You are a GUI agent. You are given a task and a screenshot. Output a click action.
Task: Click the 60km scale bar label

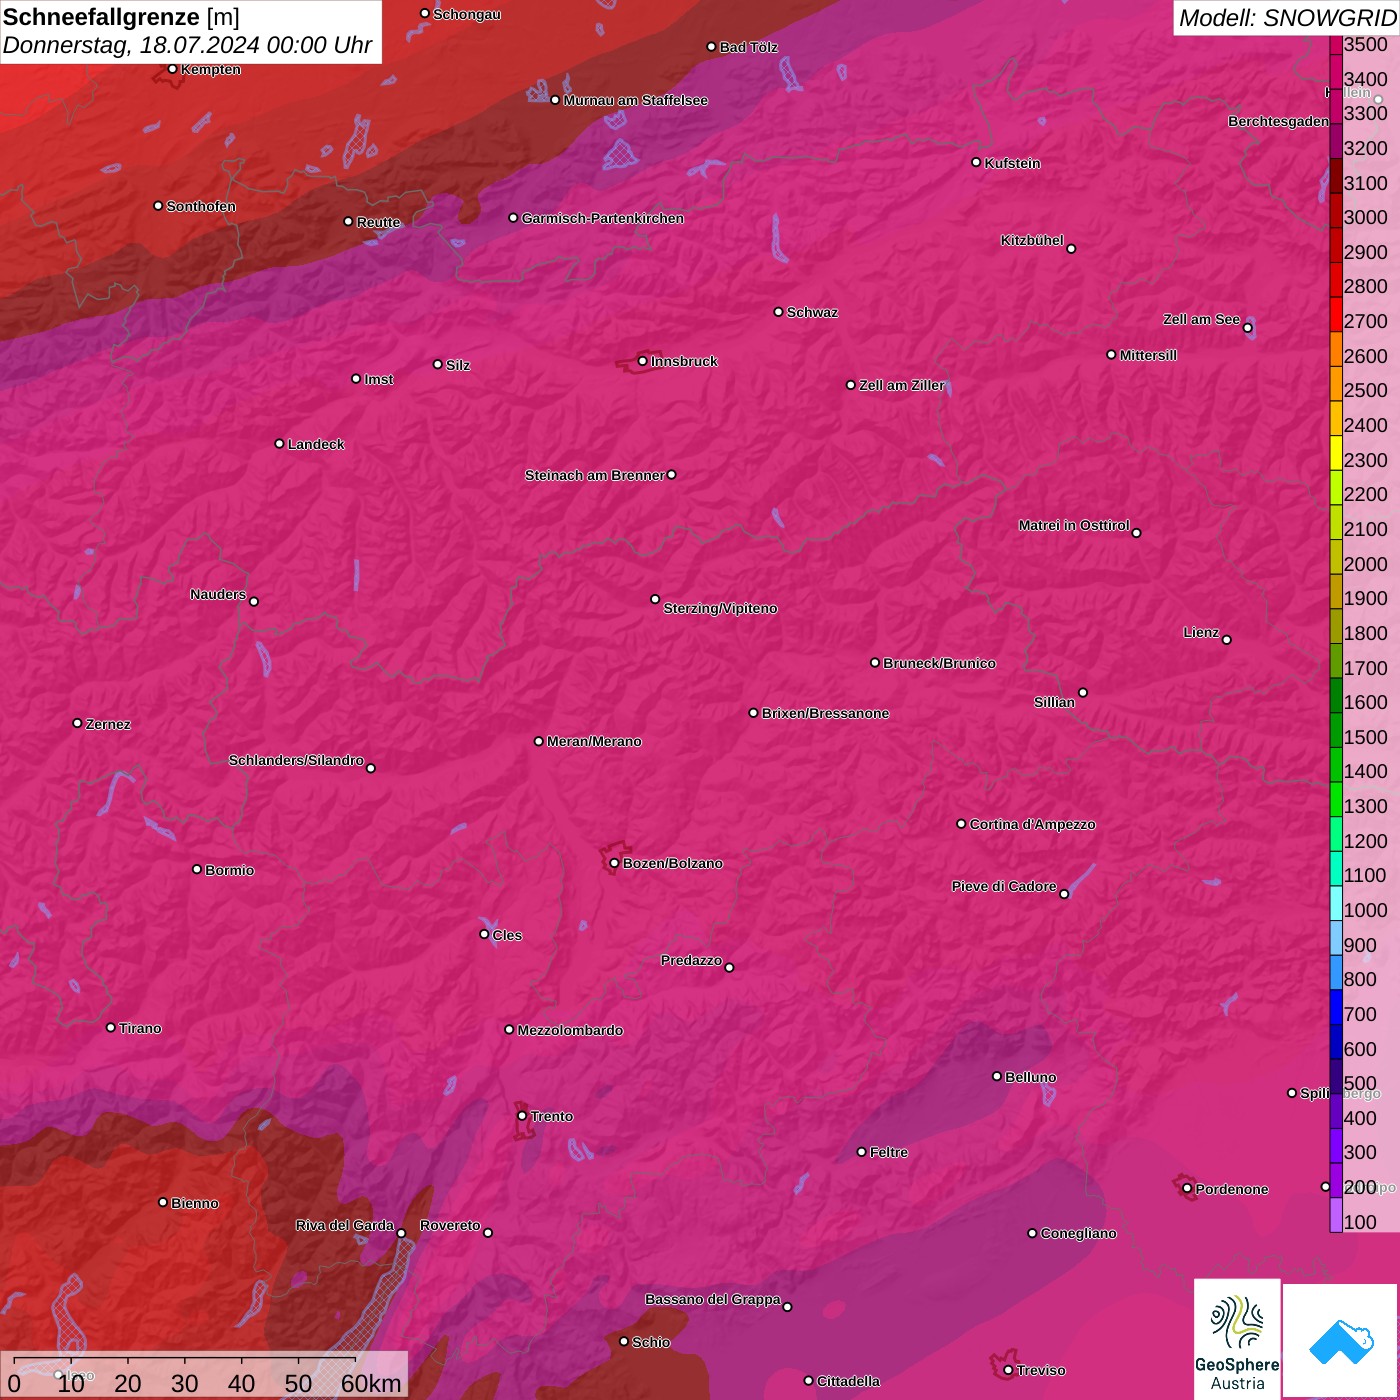pos(371,1383)
